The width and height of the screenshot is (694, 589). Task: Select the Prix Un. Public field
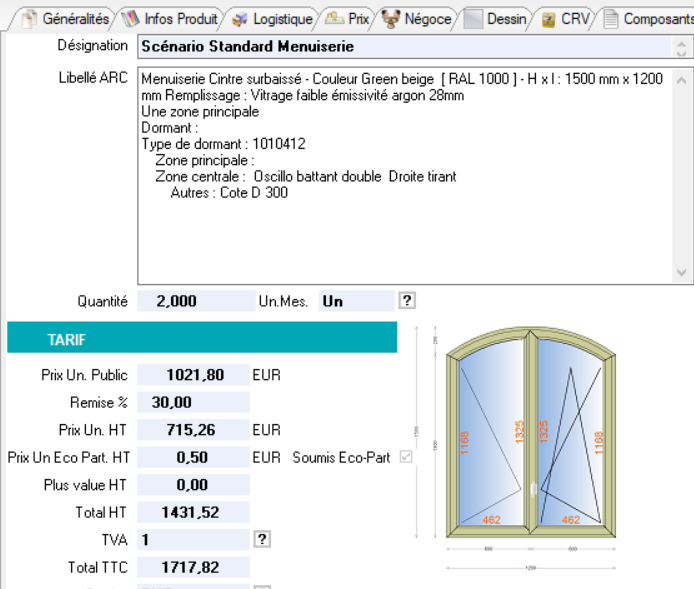tap(193, 375)
